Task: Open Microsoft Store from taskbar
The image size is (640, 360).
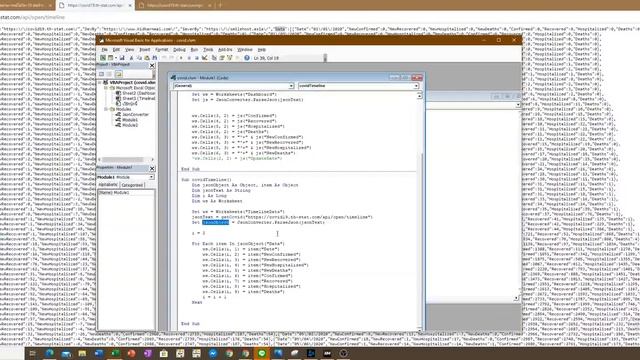Action: [164, 353]
